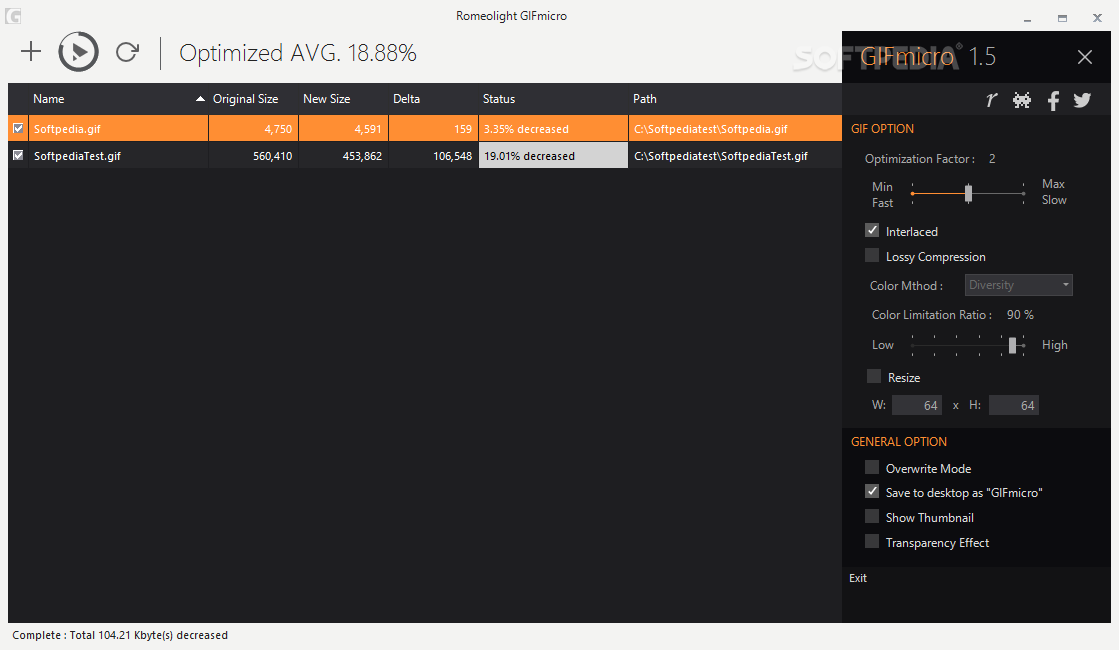Viewport: 1119px width, 650px height.
Task: Click the new size value 453,862
Action: coord(362,156)
